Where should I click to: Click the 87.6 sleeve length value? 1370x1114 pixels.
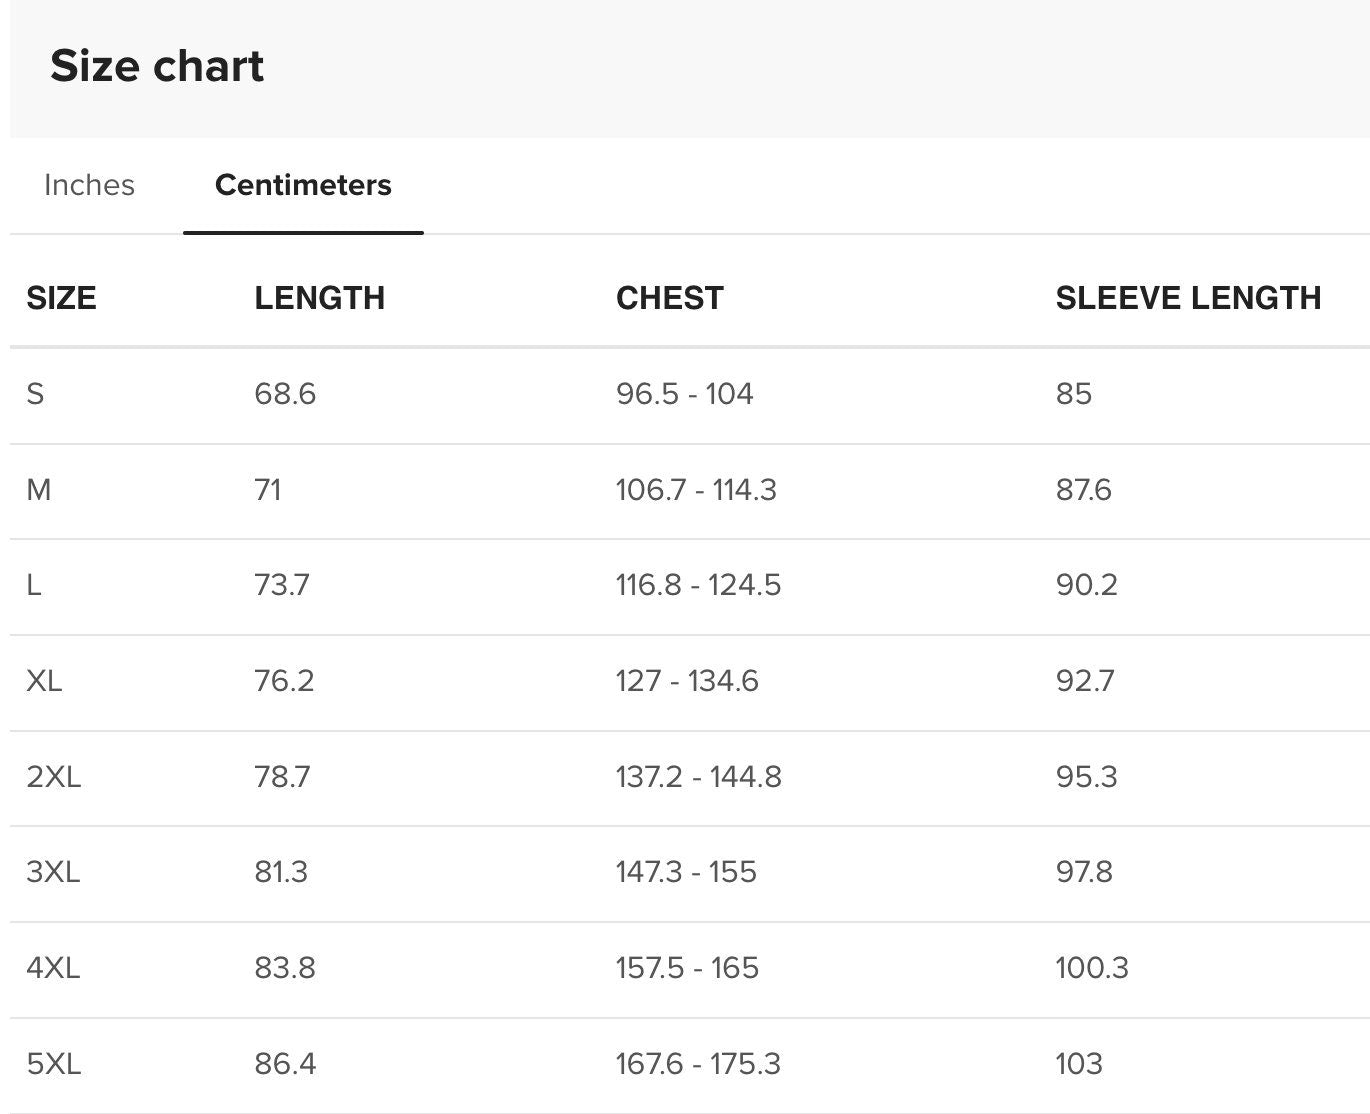pos(1083,490)
